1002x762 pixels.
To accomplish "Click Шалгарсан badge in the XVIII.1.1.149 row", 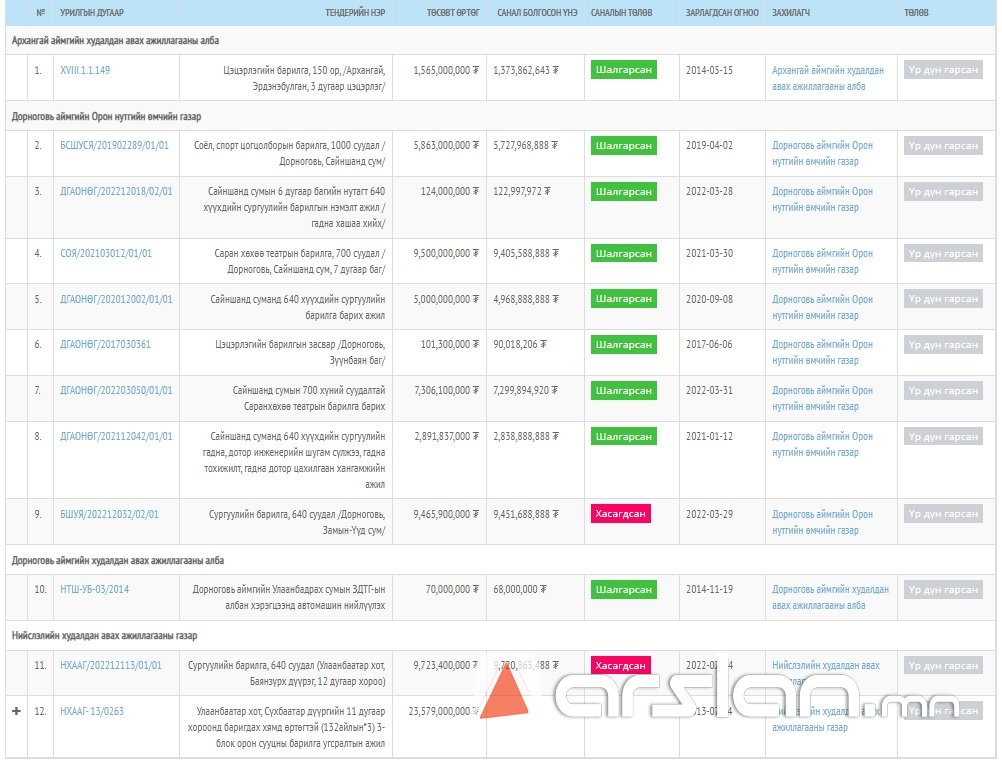I will click(623, 71).
